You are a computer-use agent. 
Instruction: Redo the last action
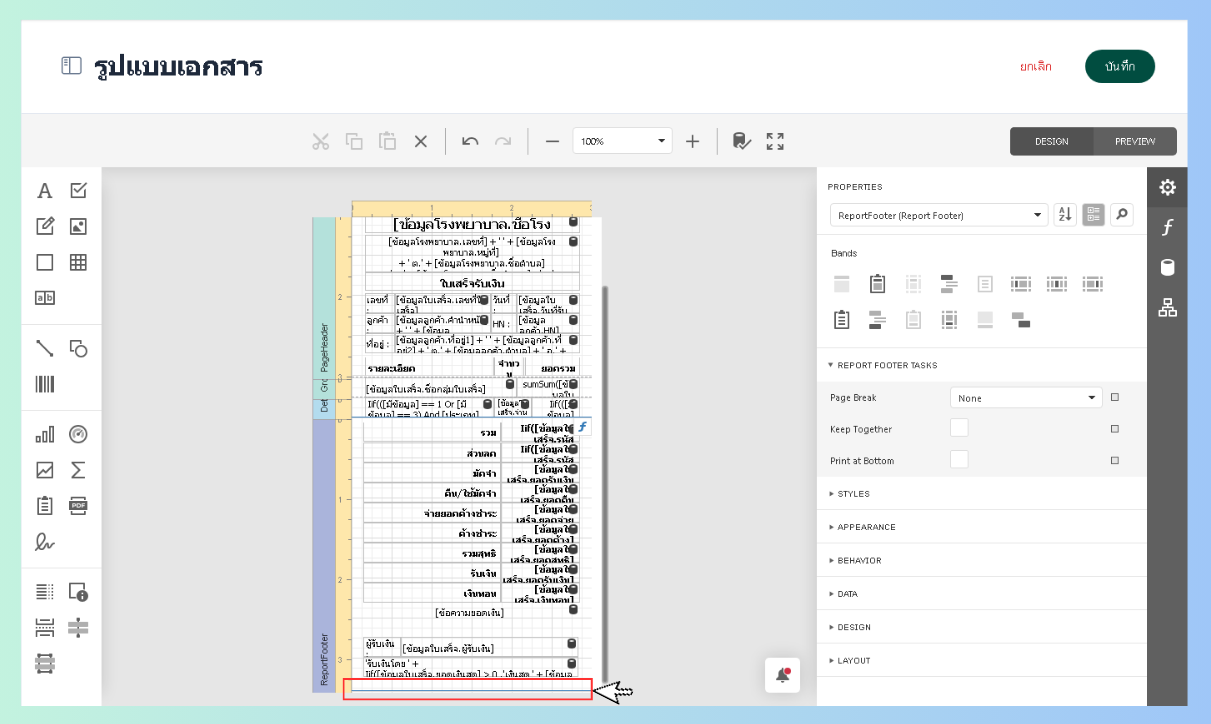(x=503, y=141)
